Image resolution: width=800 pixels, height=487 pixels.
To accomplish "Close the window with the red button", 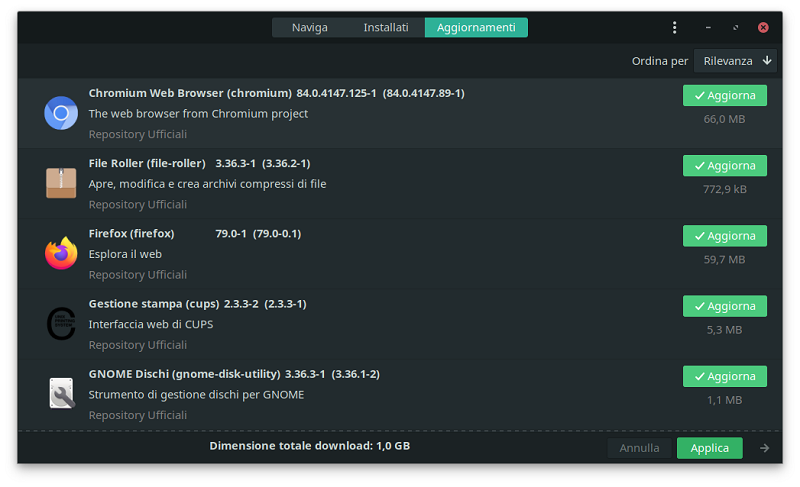I will click(x=763, y=28).
